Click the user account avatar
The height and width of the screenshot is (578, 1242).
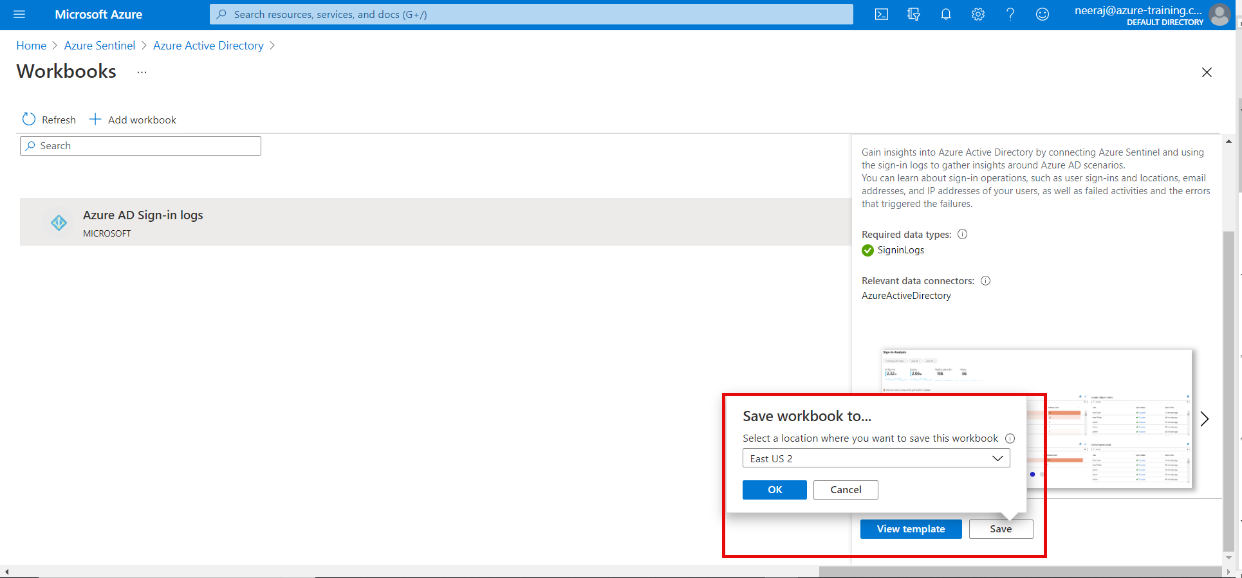click(1219, 14)
